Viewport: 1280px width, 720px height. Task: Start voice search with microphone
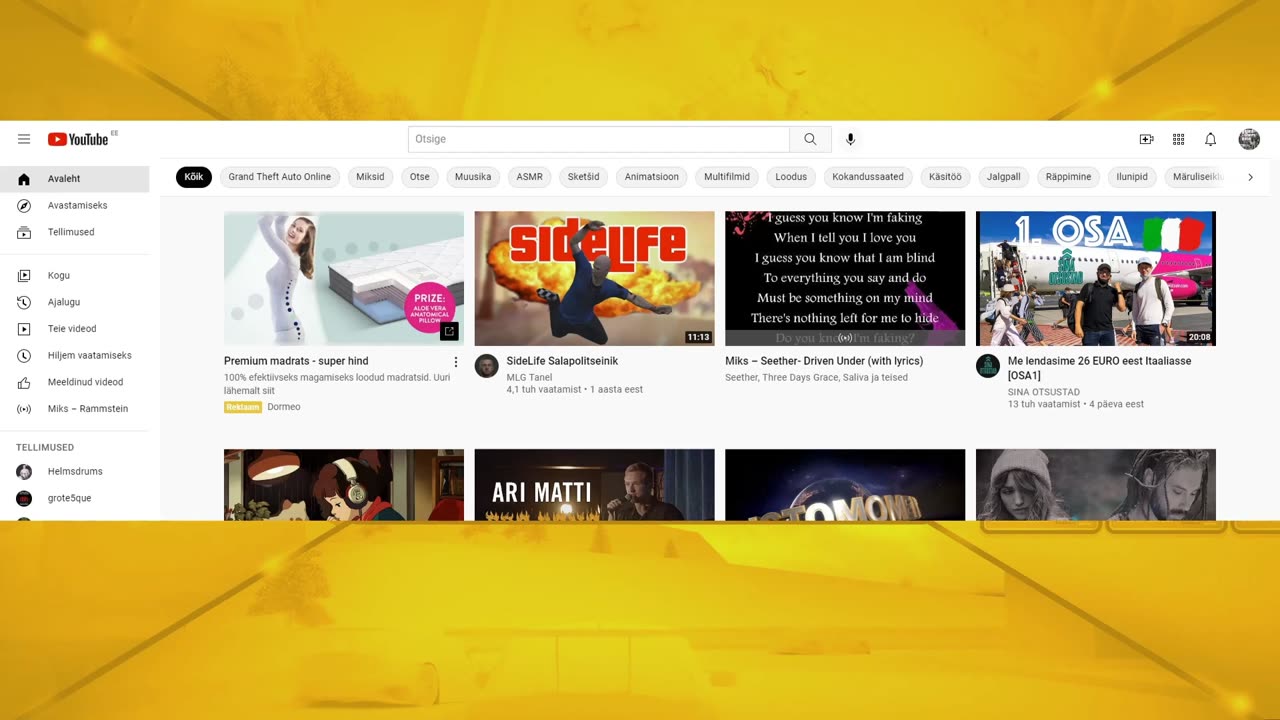tap(850, 139)
